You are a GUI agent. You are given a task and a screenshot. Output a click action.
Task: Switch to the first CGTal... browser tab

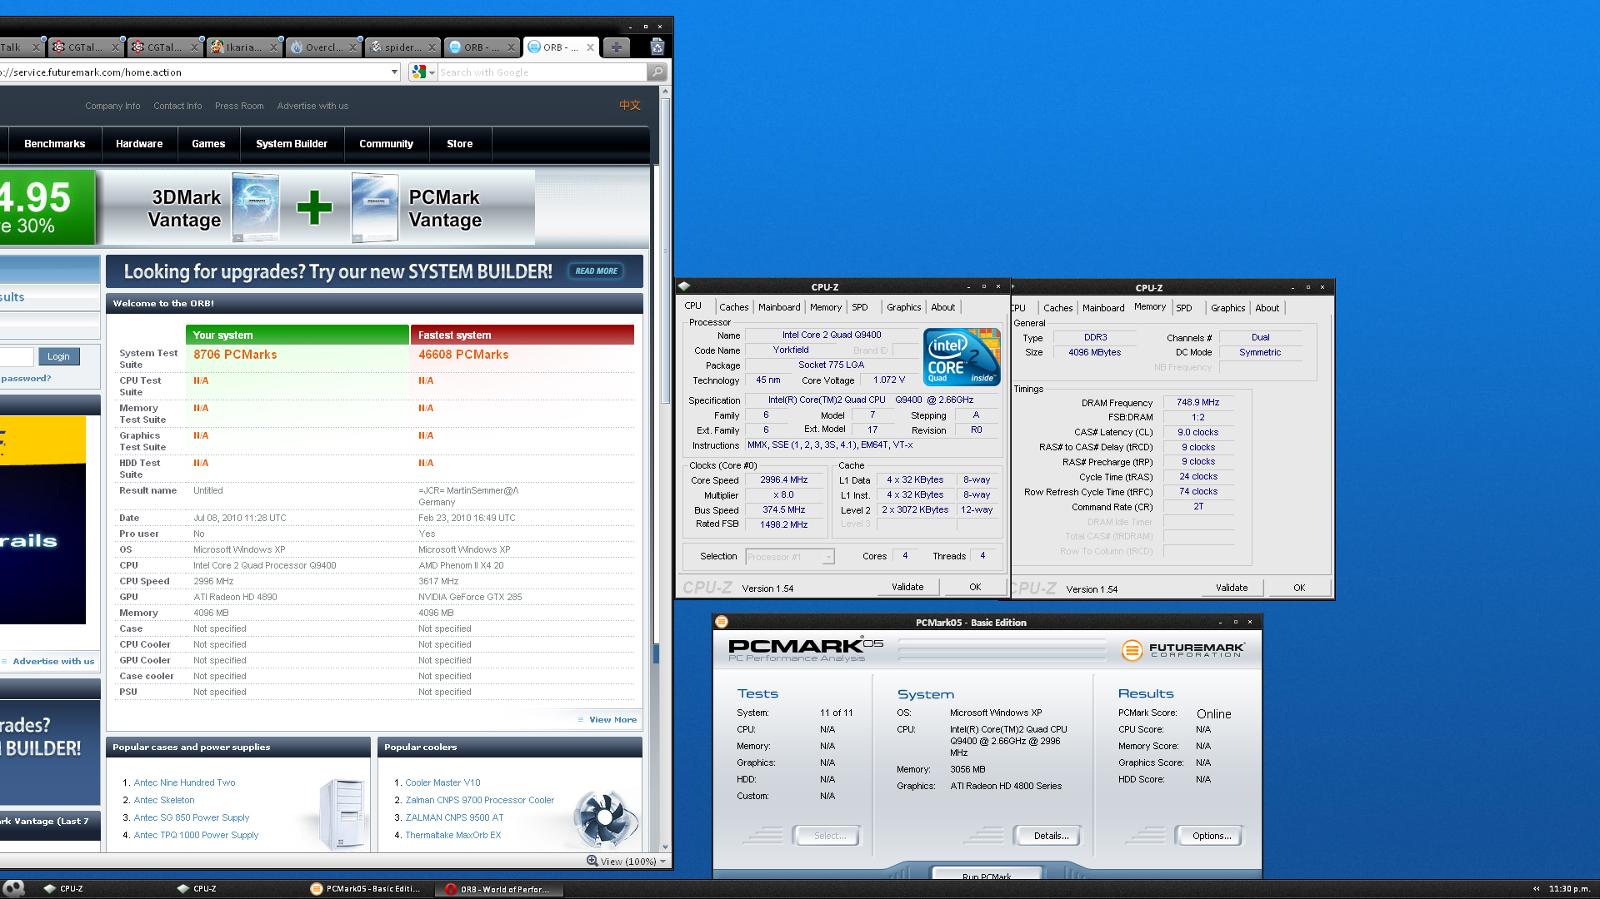87,47
